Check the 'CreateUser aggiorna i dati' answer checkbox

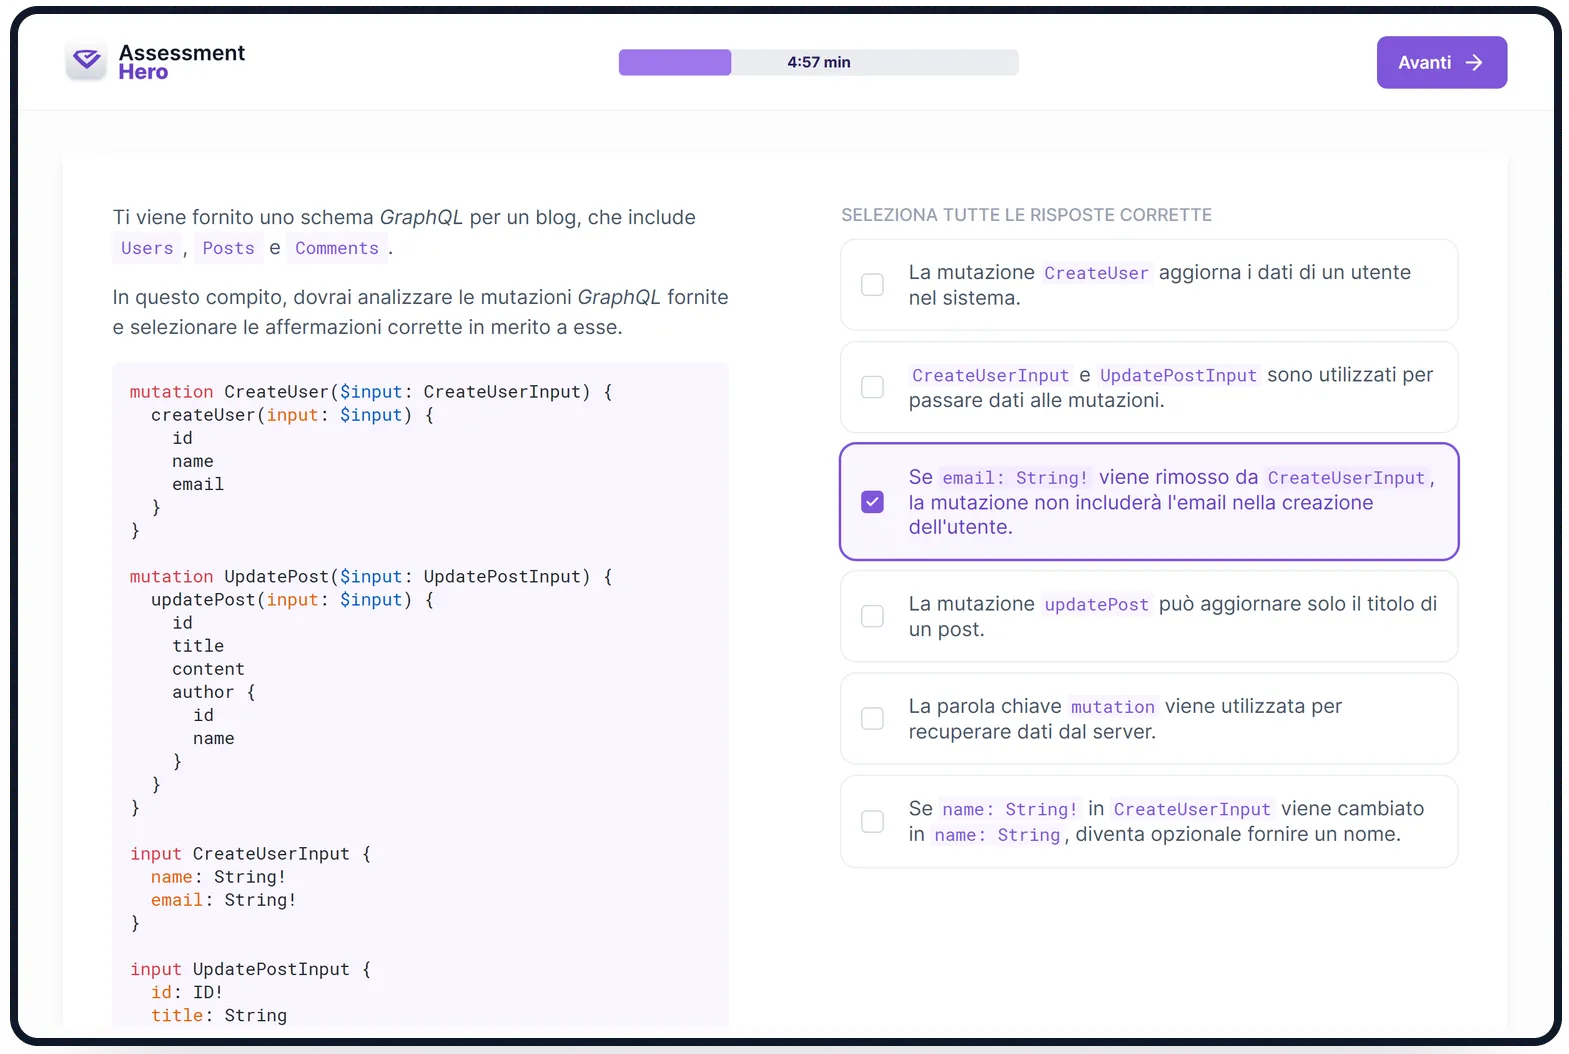pyautogui.click(x=873, y=285)
